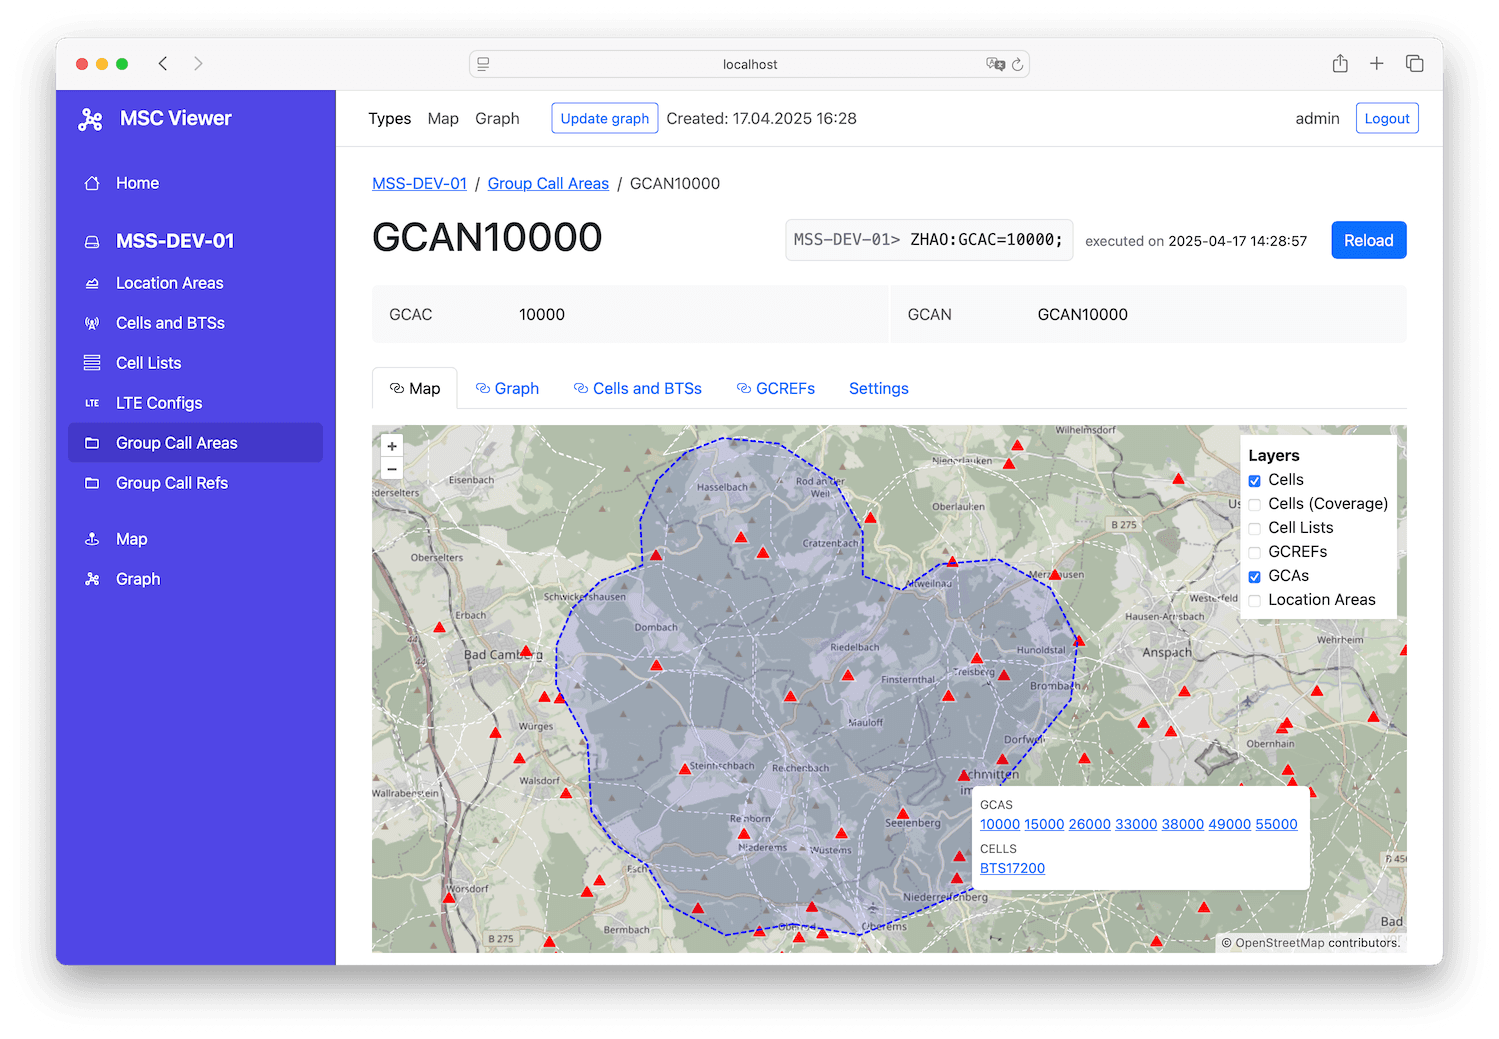The width and height of the screenshot is (1499, 1039).
Task: Open the GCREFs tab
Action: point(776,388)
